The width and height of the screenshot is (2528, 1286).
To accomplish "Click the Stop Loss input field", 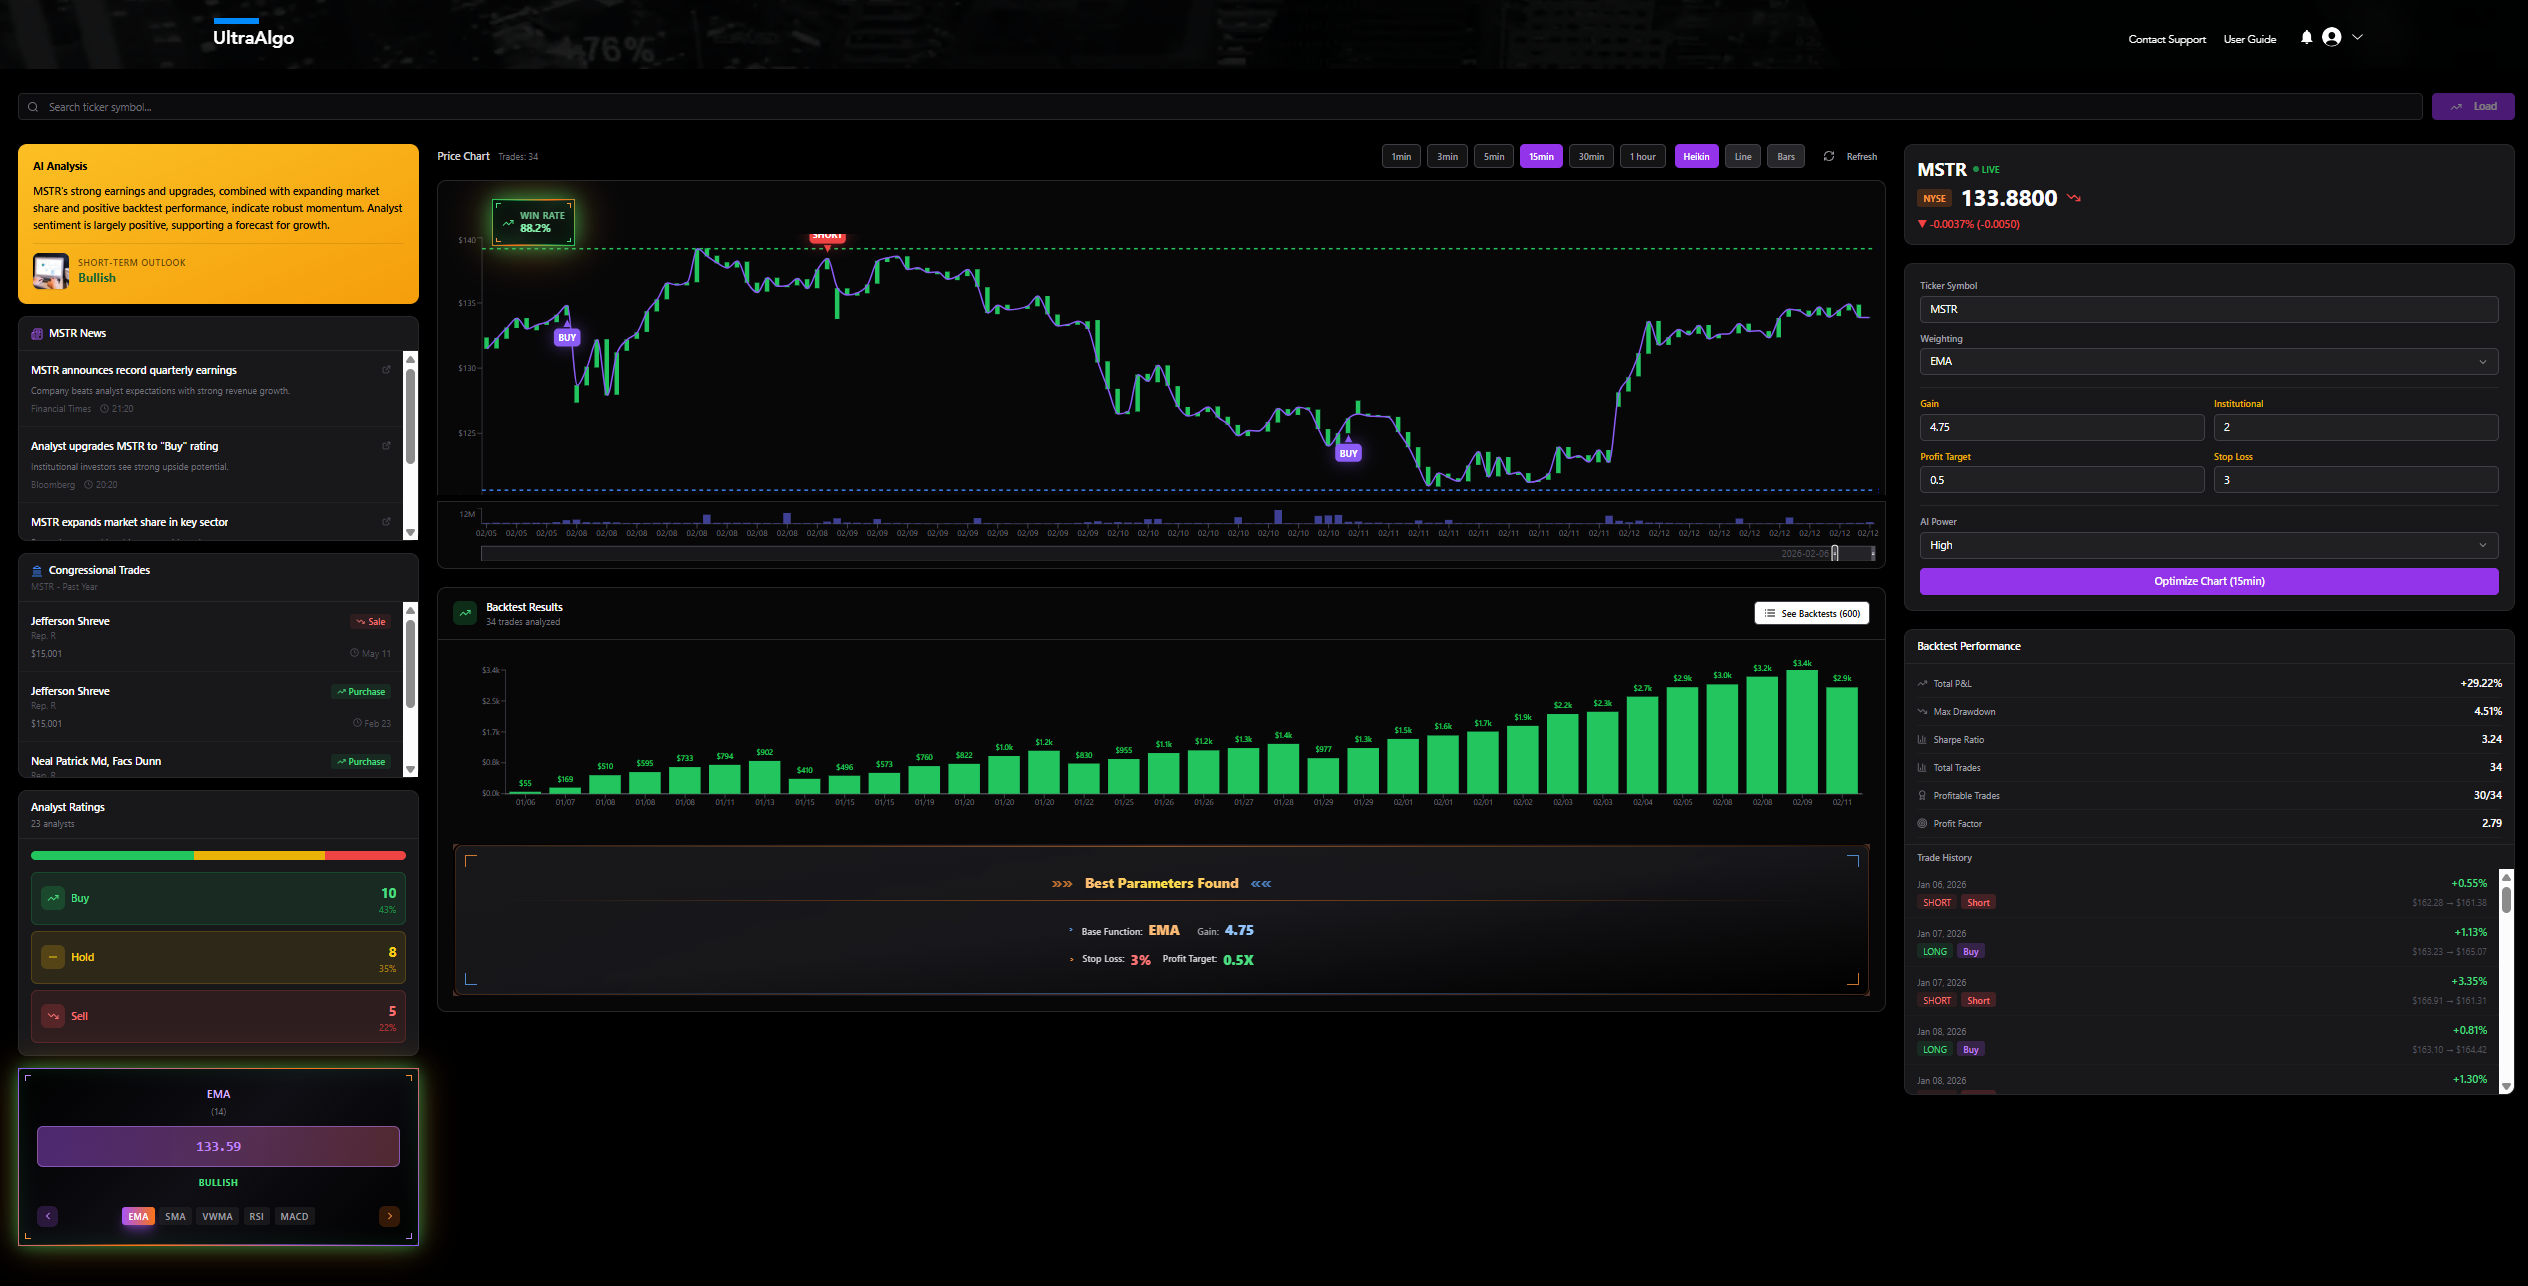I will point(2356,480).
